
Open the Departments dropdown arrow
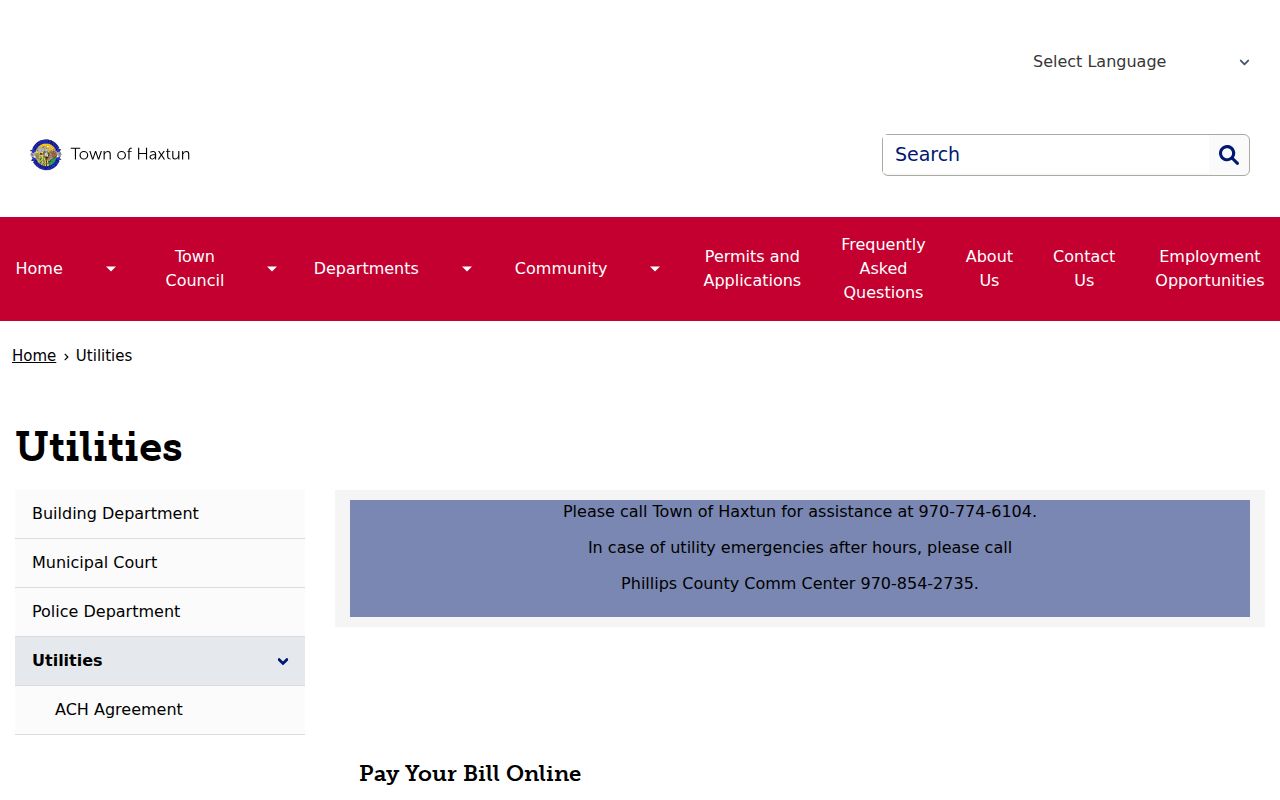pos(467,269)
